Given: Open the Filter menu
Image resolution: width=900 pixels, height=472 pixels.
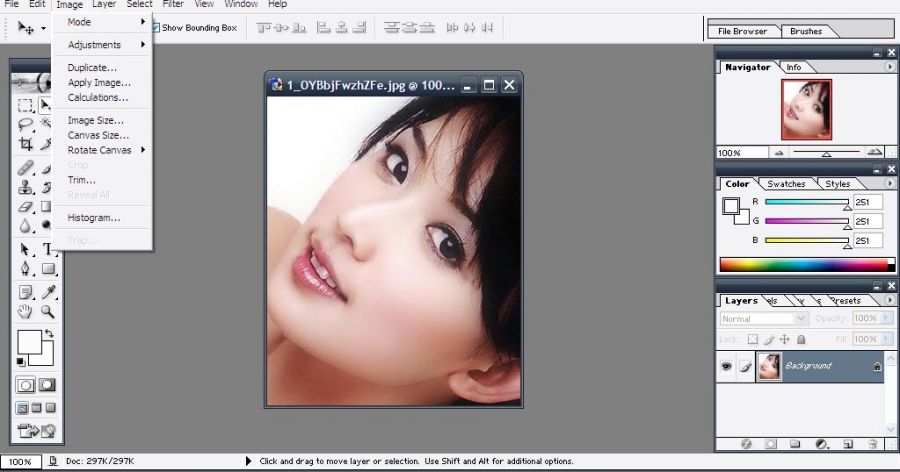Looking at the screenshot, I should (x=173, y=4).
